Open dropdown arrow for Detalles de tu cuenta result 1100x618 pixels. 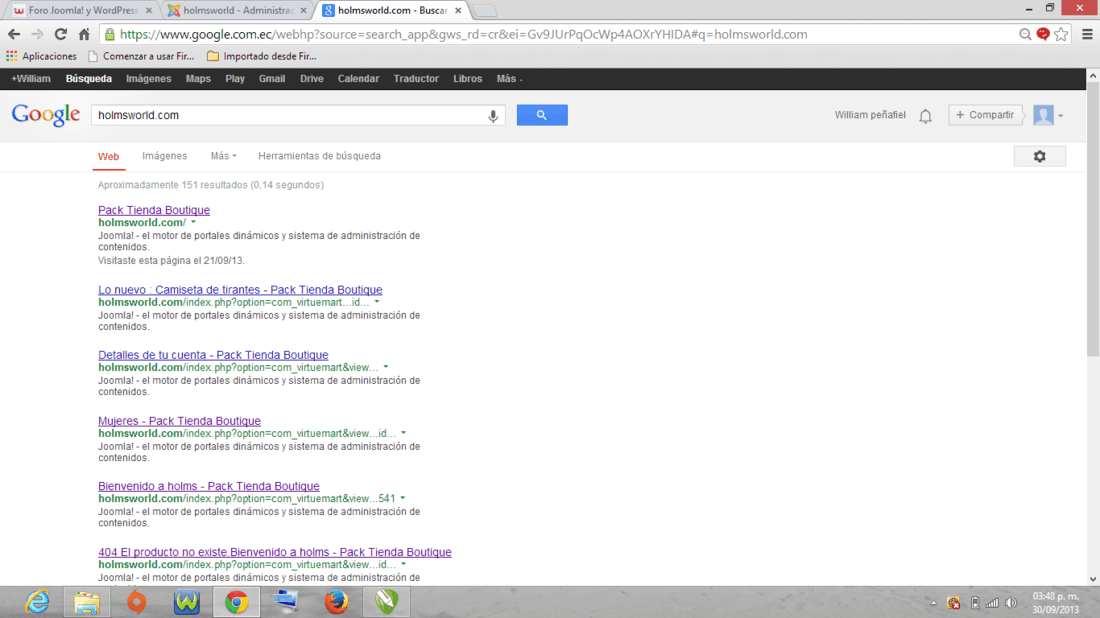coord(386,368)
